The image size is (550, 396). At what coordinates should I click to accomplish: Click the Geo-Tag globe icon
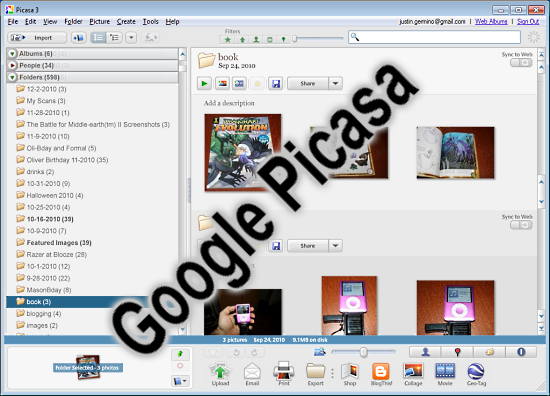[476, 374]
